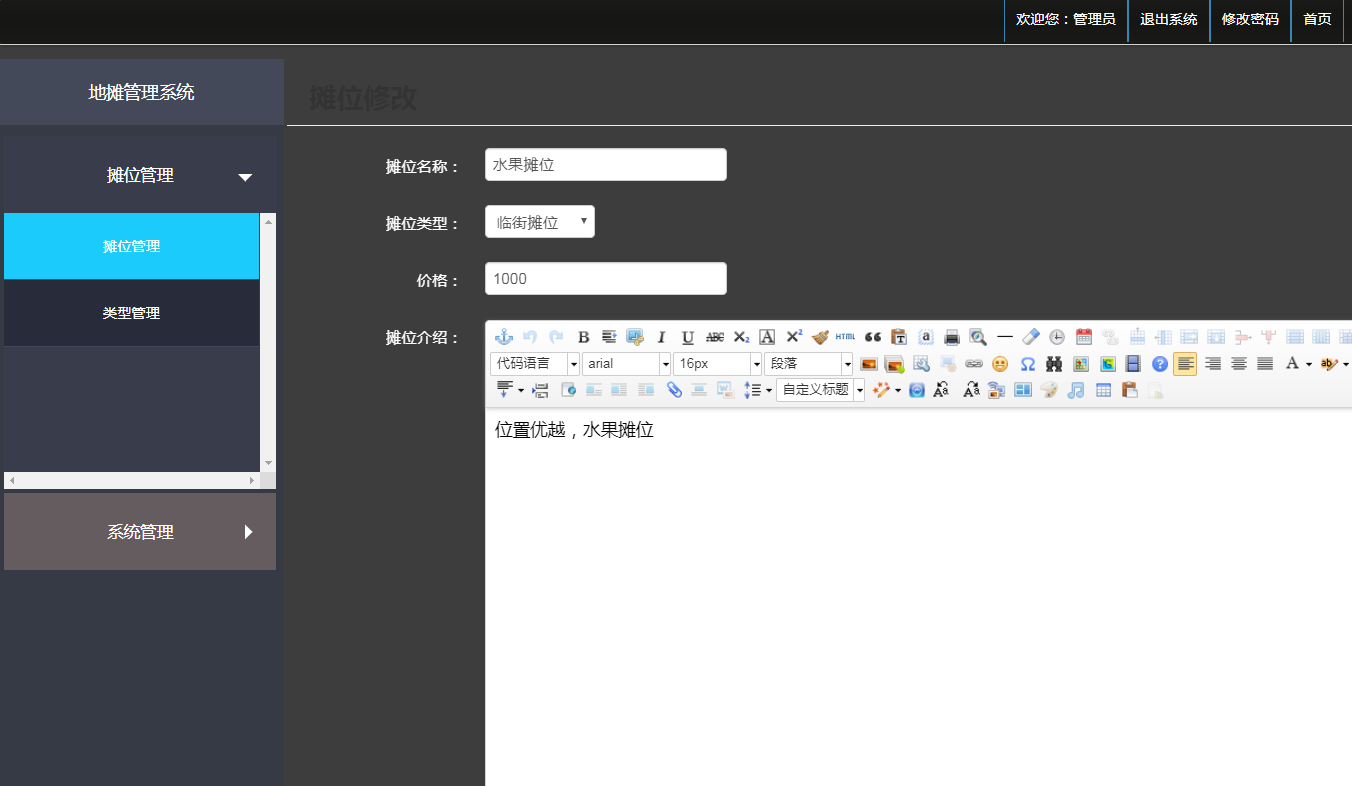The width and height of the screenshot is (1352, 786).
Task: Open the special characters Omega icon
Action: click(1027, 364)
